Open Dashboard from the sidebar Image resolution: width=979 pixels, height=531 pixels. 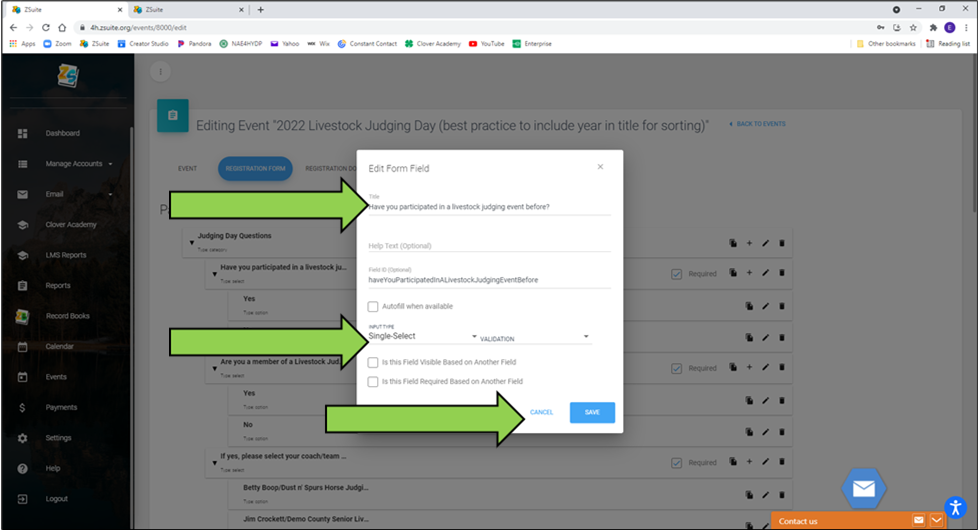(62, 133)
